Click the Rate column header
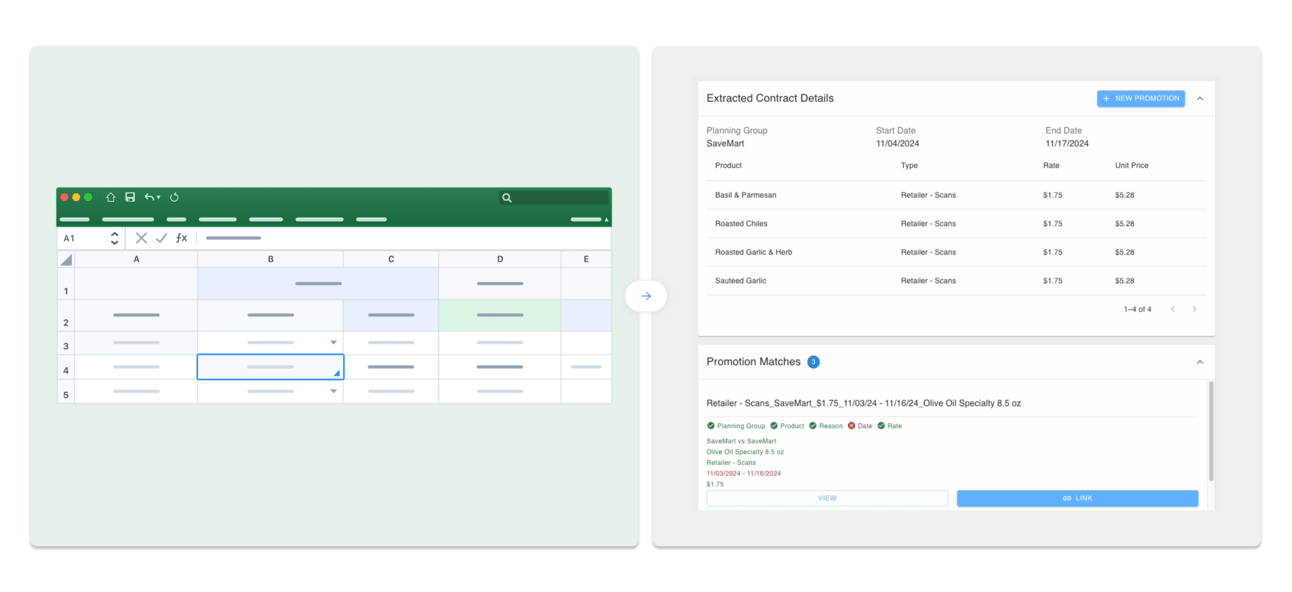This screenshot has height=592, width=1292. click(x=1051, y=166)
